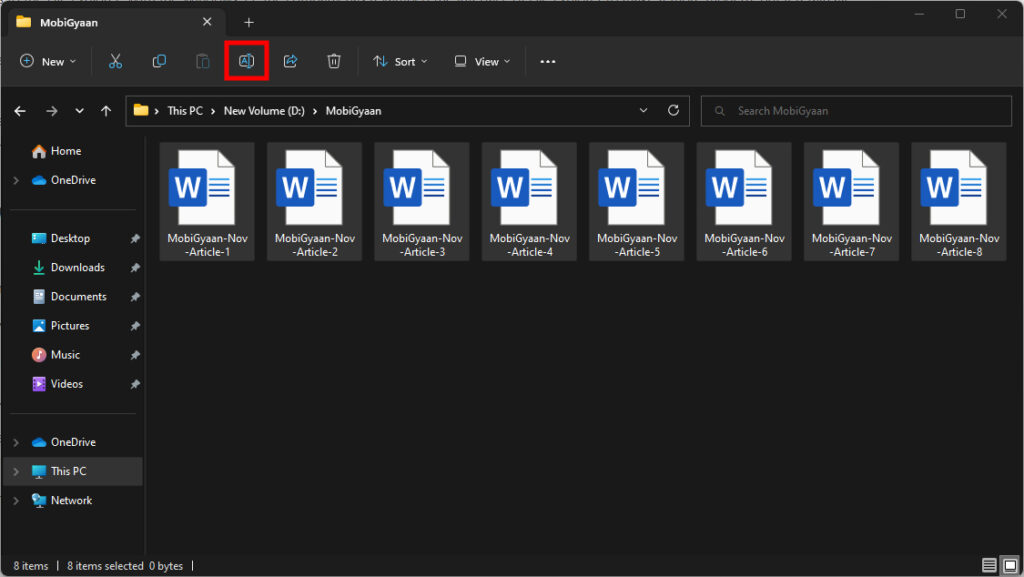Switch to details view layout toggle
1024x577 pixels.
(x=989, y=566)
